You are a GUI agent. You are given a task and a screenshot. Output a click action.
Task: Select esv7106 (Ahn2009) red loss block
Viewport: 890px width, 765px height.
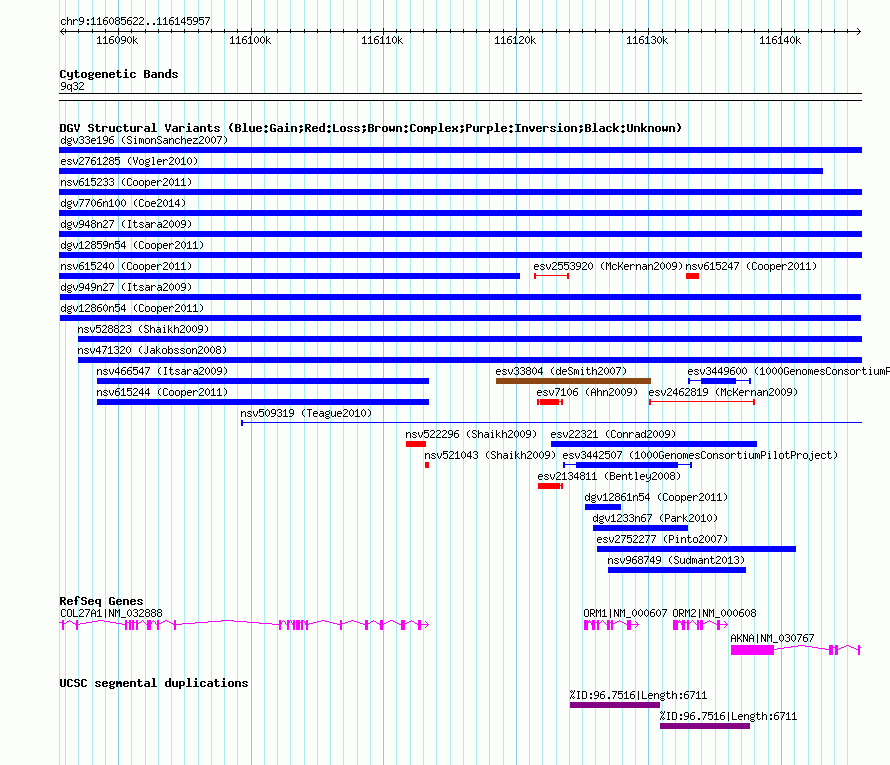(x=550, y=402)
